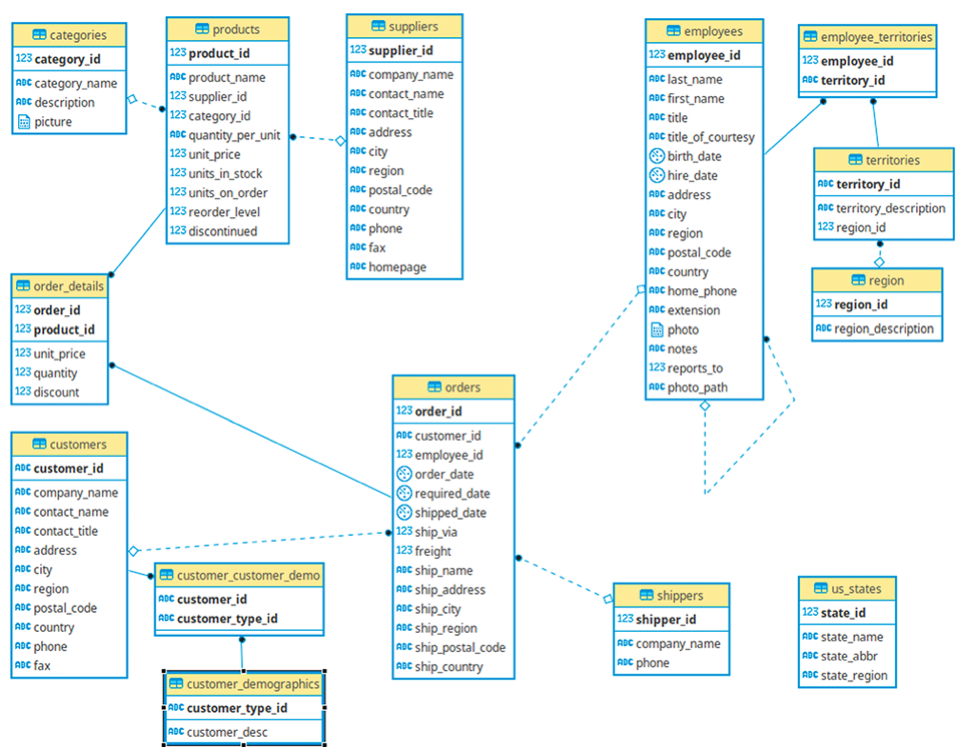Select the territory_description column in territories
Image resolution: width=974 pixels, height=747 pixels.
882,207
